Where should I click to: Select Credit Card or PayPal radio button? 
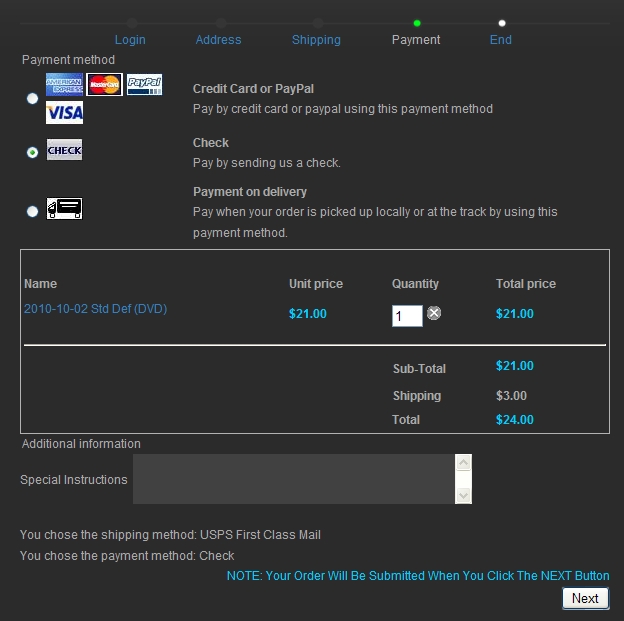(x=32, y=98)
